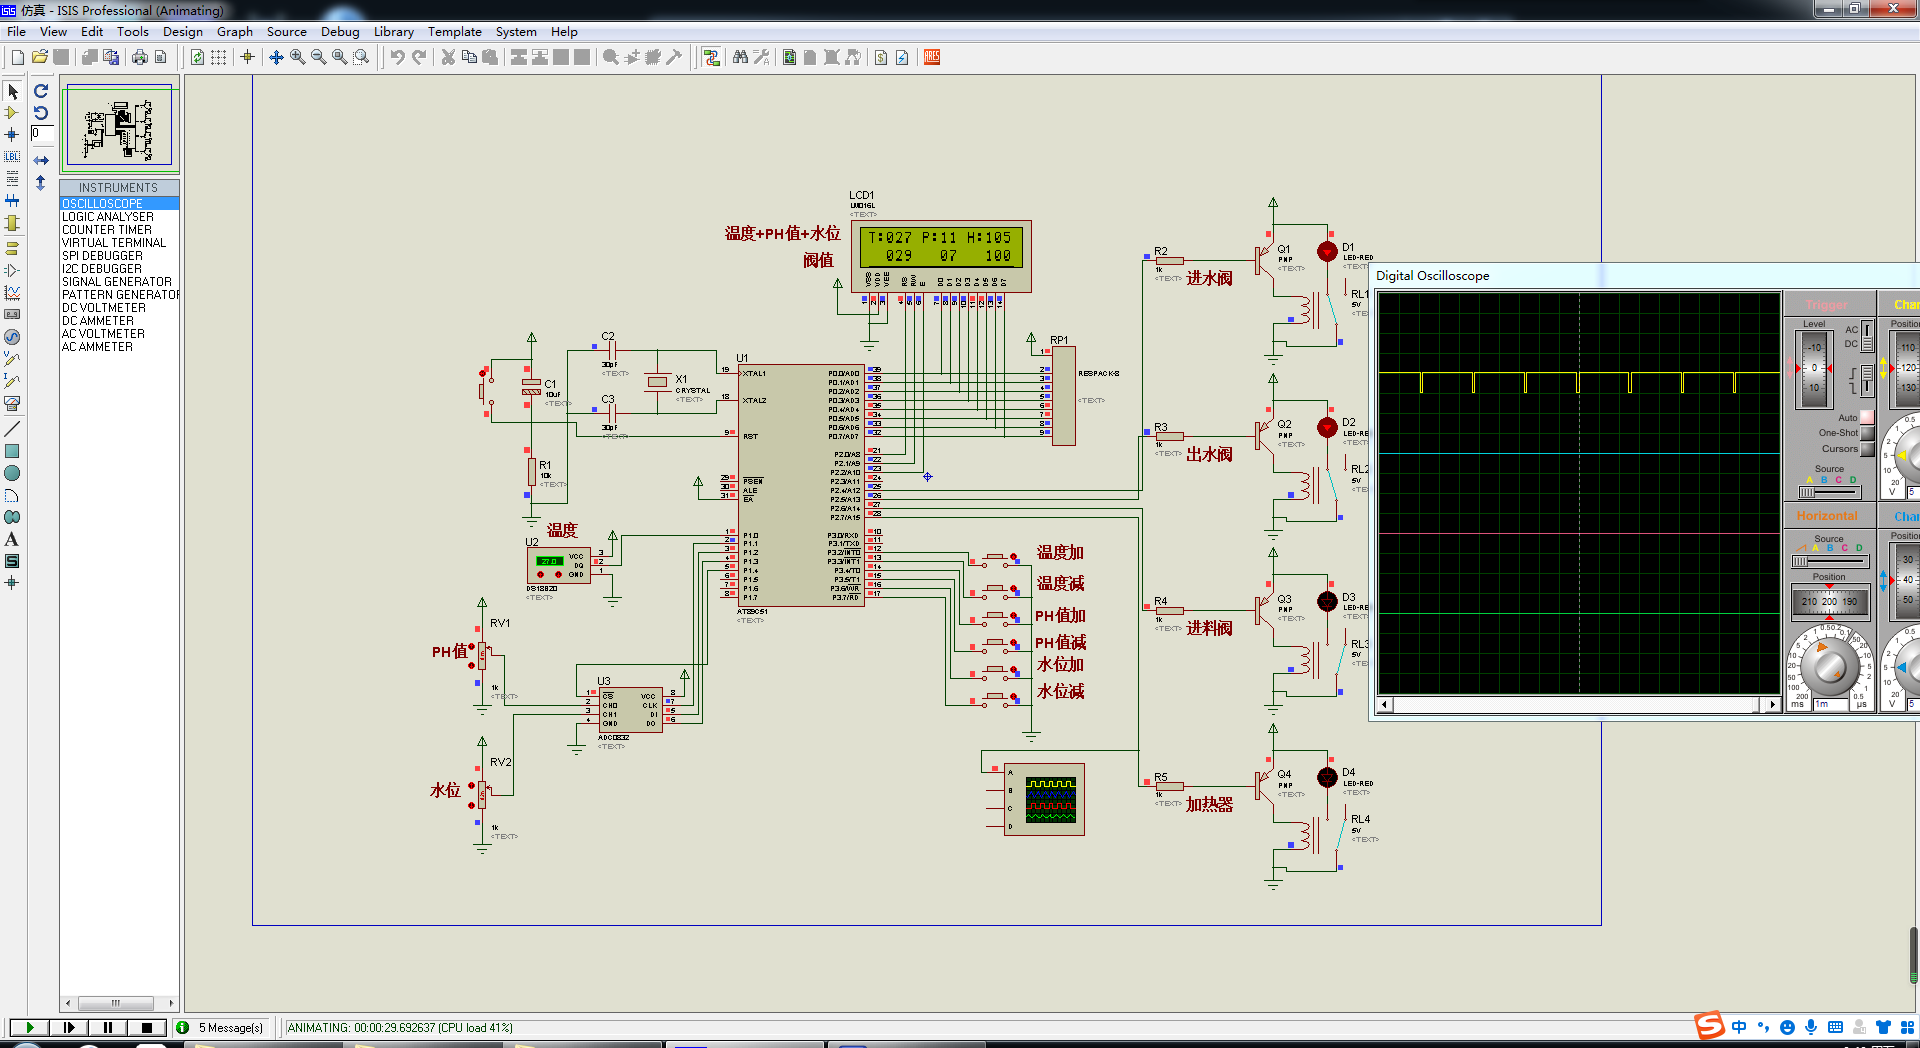Viewport: 1920px width, 1048px height.
Task: Click the X-Mirror horizontal flip icon
Action: click(x=41, y=160)
